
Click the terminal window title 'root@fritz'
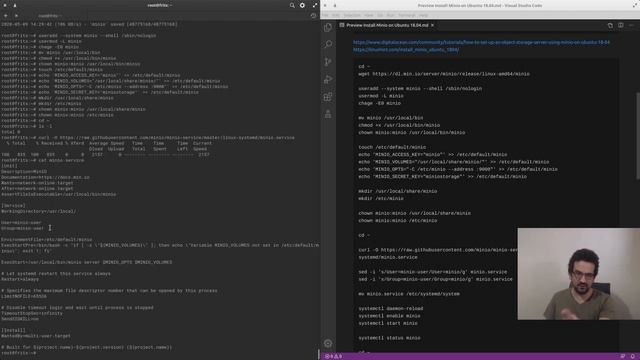159,5
